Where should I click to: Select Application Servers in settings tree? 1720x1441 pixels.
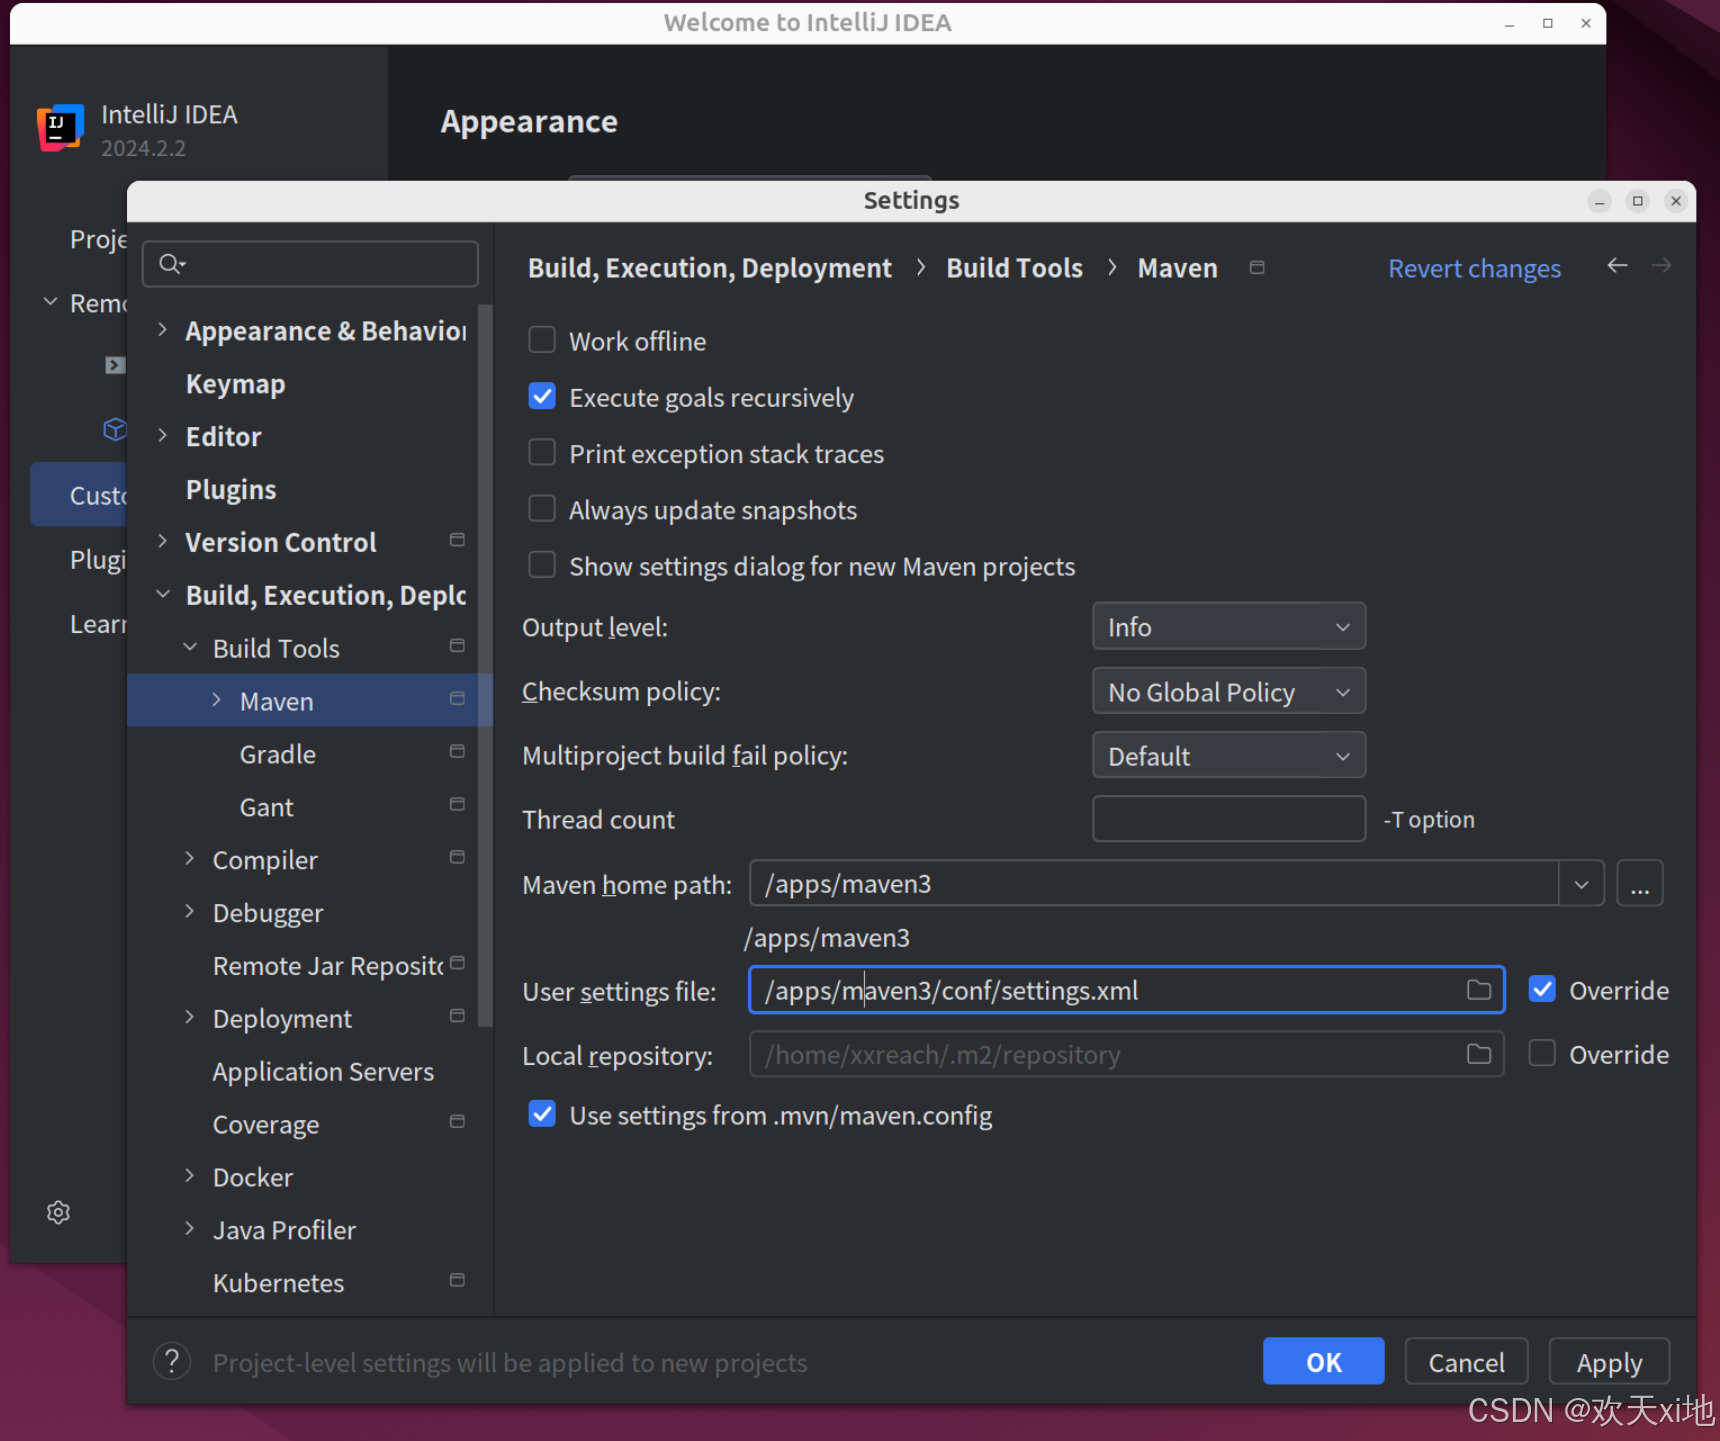[x=323, y=1071]
